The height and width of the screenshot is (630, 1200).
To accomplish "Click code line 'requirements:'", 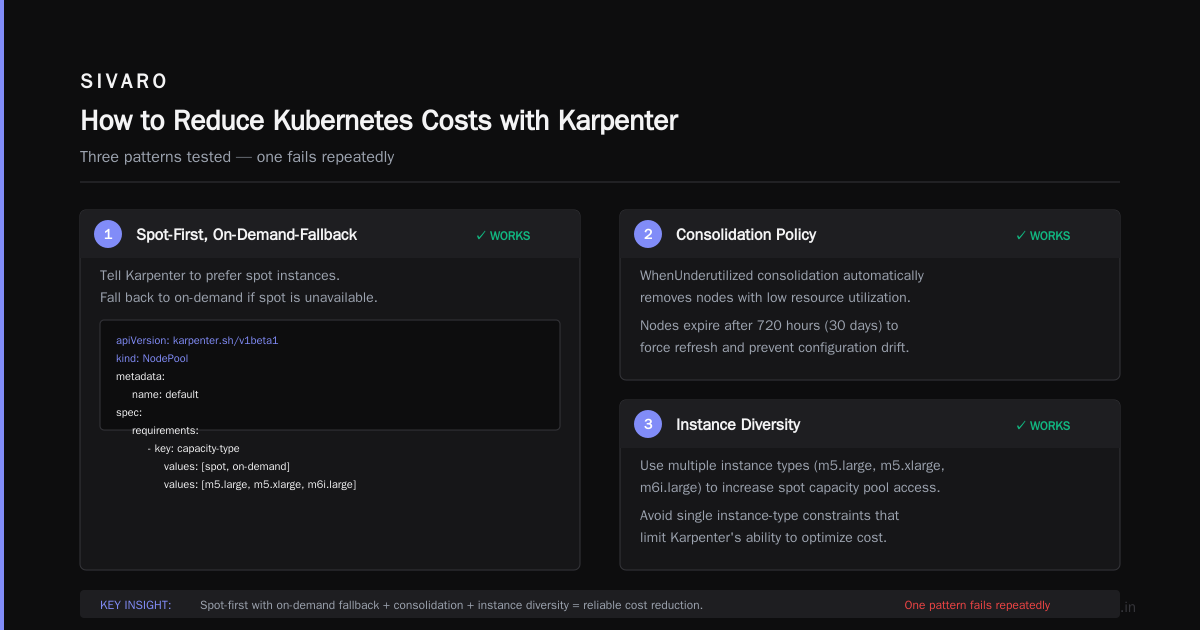I will [x=165, y=430].
